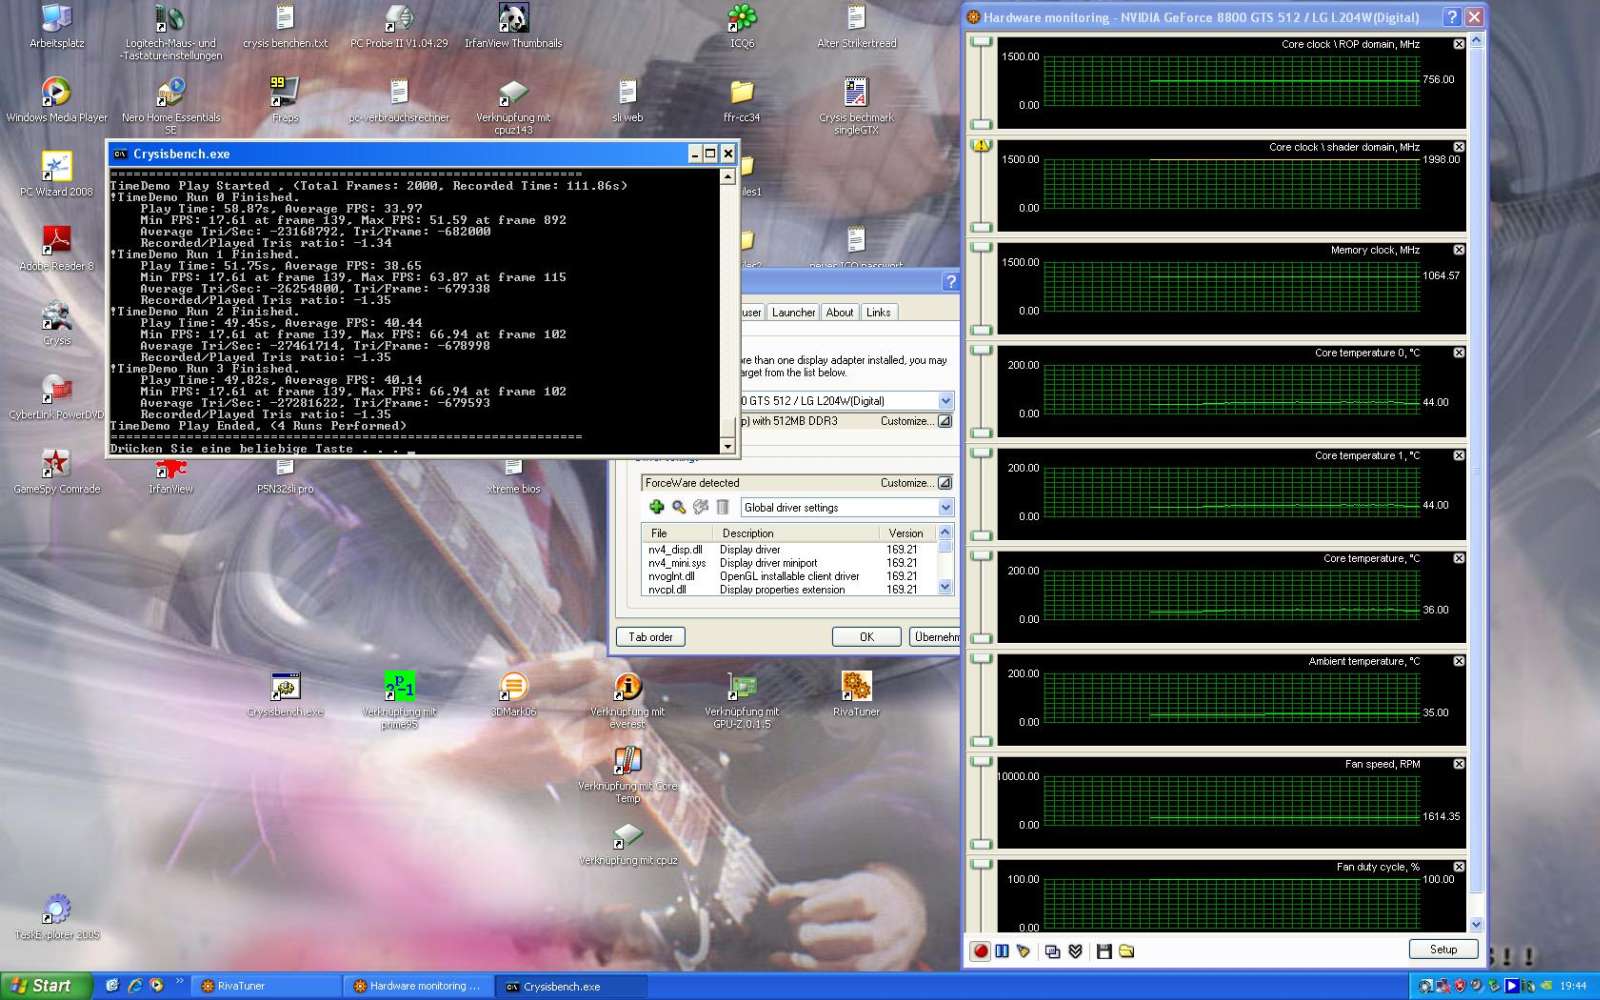The width and height of the screenshot is (1600, 1000).
Task: Expand Customize next to 512MB DDR3
Action: 945,422
